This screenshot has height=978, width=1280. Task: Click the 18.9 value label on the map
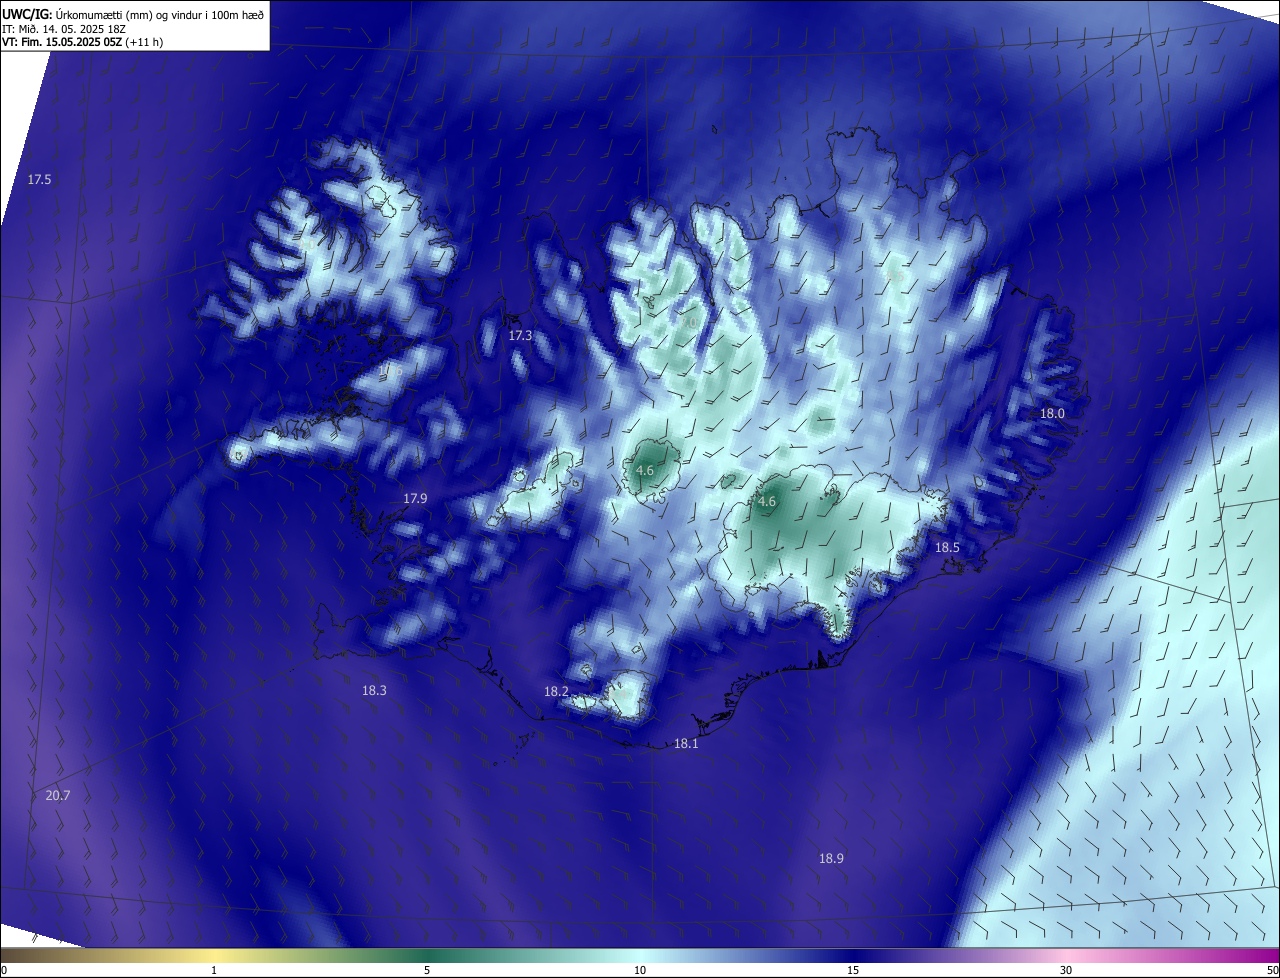831,858
